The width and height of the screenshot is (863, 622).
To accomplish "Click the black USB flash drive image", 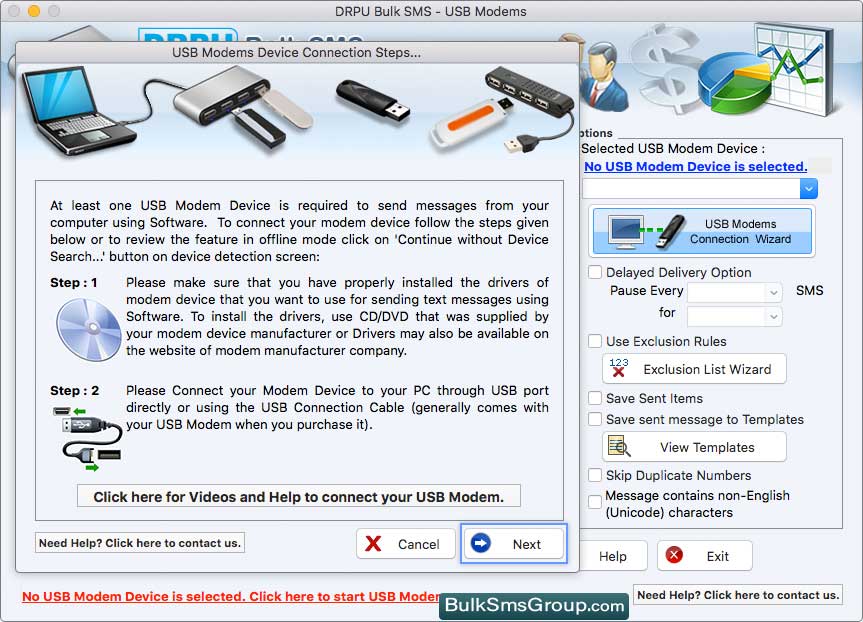I will coord(373,102).
